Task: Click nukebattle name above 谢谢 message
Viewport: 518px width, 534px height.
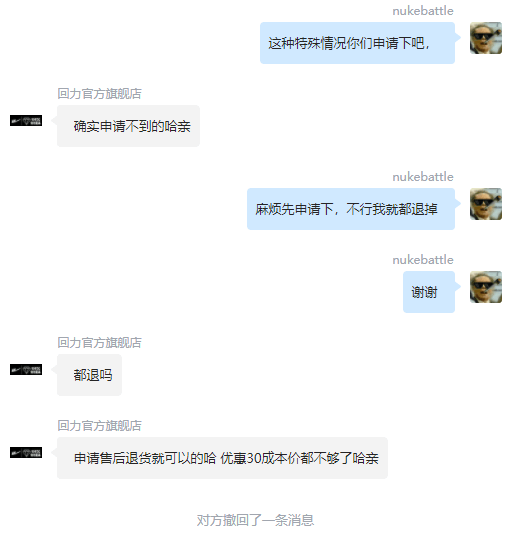Action: pos(423,260)
